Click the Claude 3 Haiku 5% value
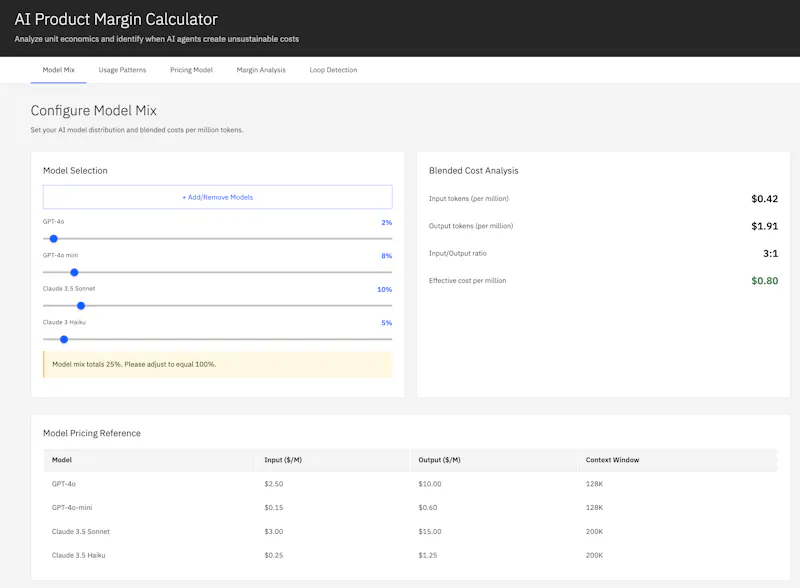 point(386,323)
